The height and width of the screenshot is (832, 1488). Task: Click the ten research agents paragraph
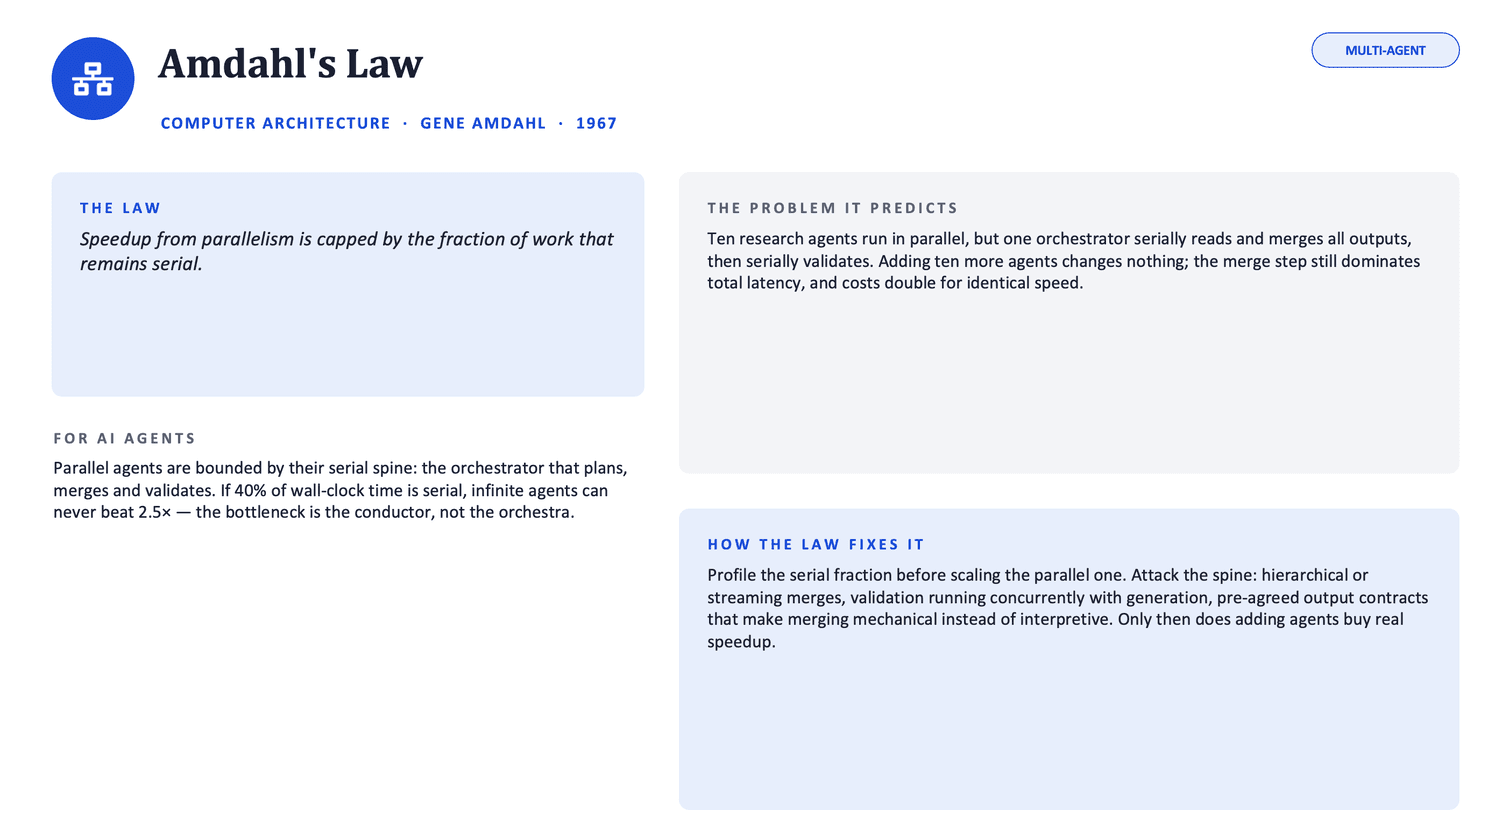point(1063,261)
